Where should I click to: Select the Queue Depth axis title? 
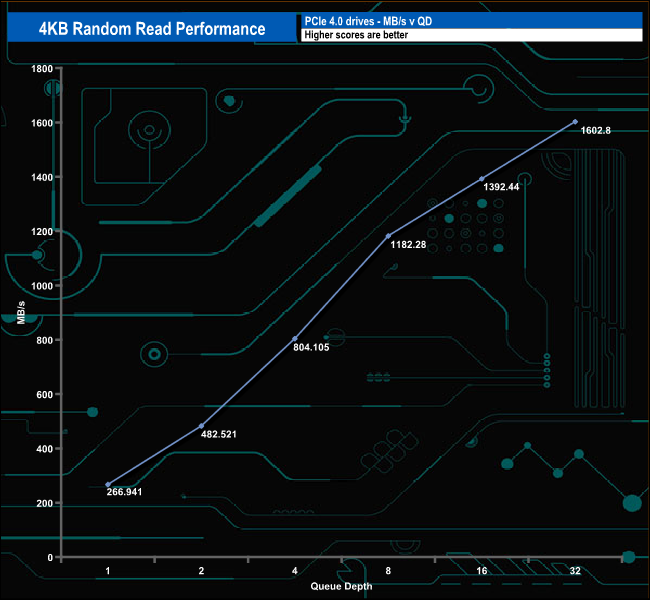pos(341,586)
